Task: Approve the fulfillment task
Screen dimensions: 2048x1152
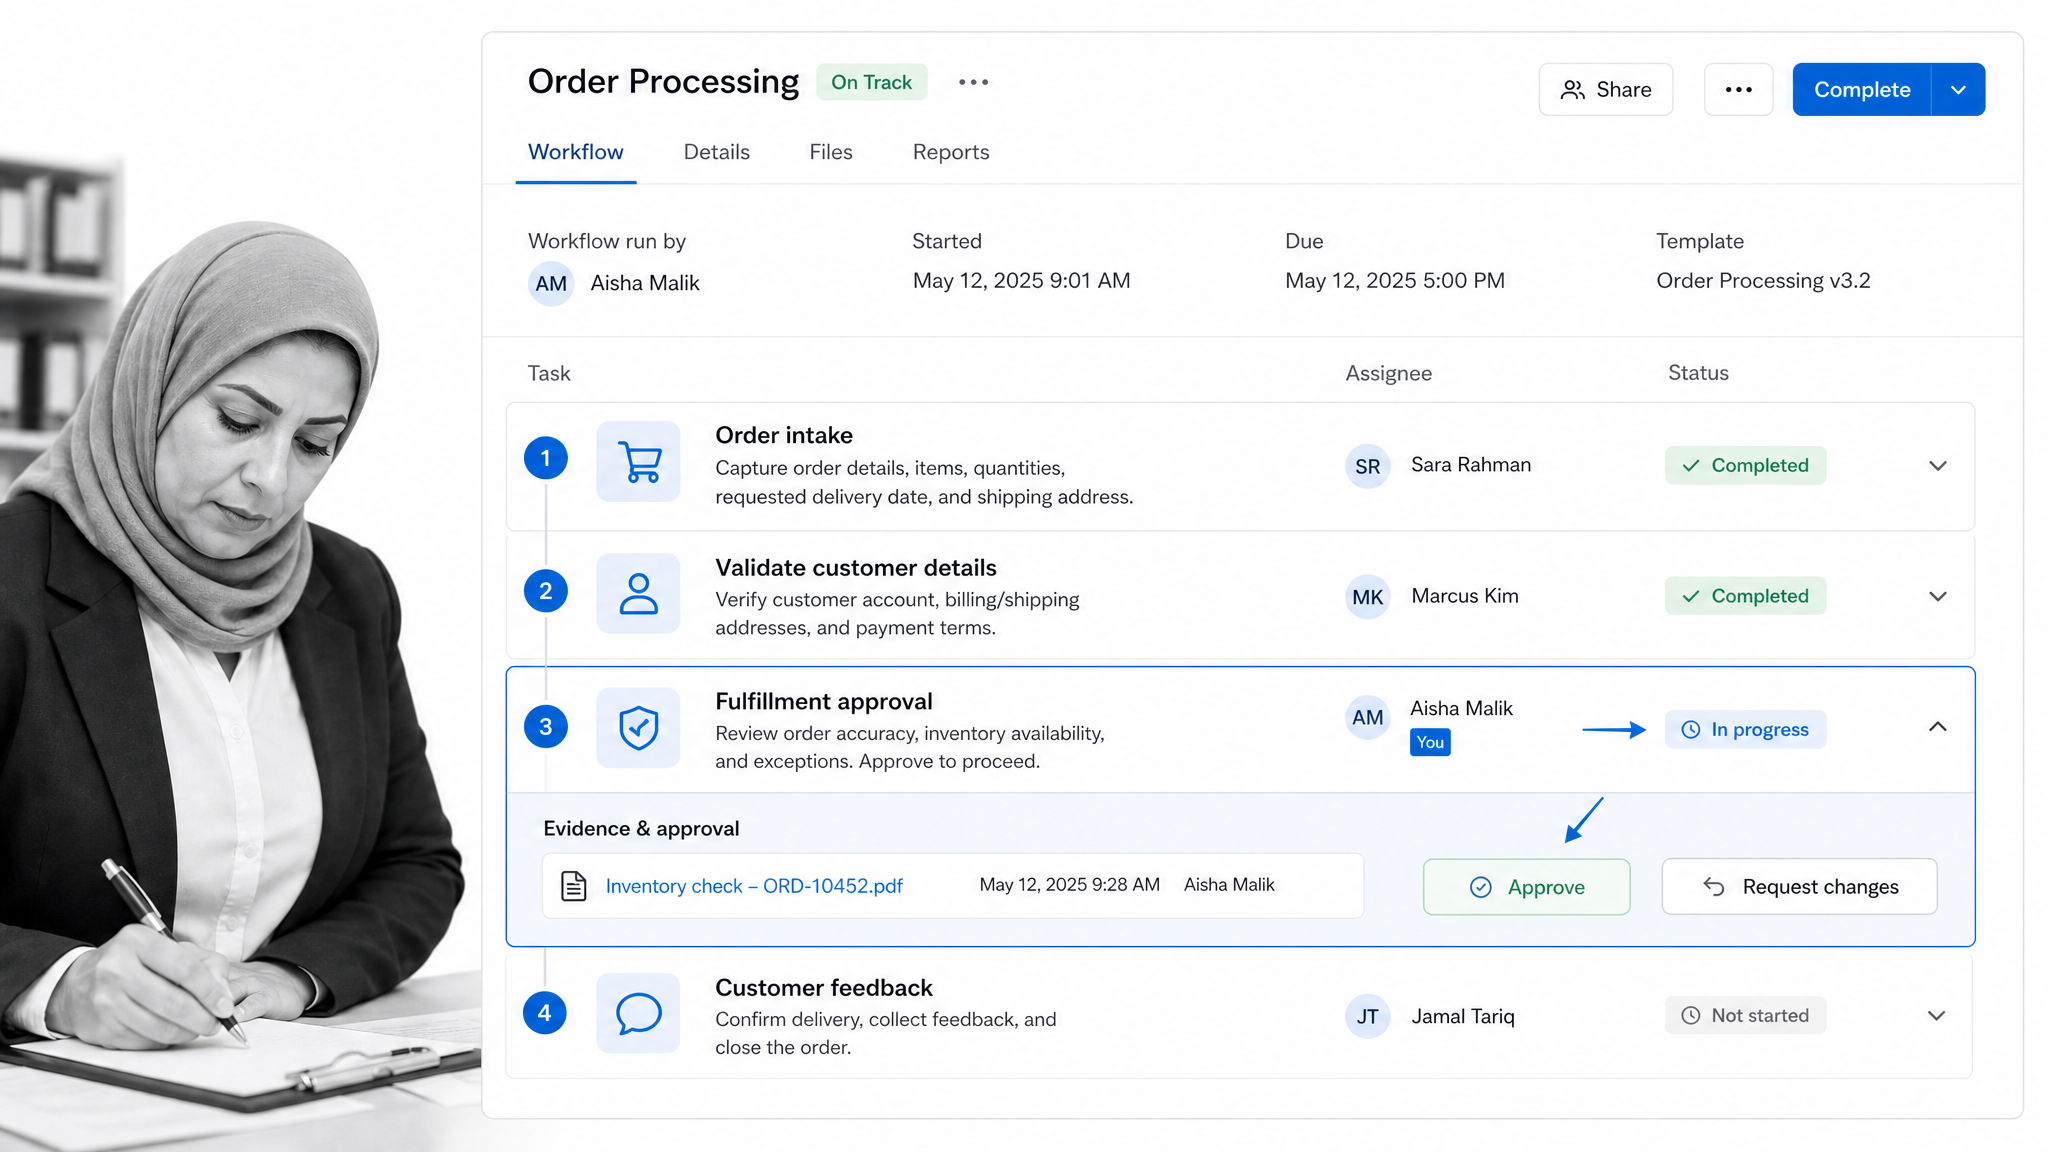Action: tap(1527, 887)
